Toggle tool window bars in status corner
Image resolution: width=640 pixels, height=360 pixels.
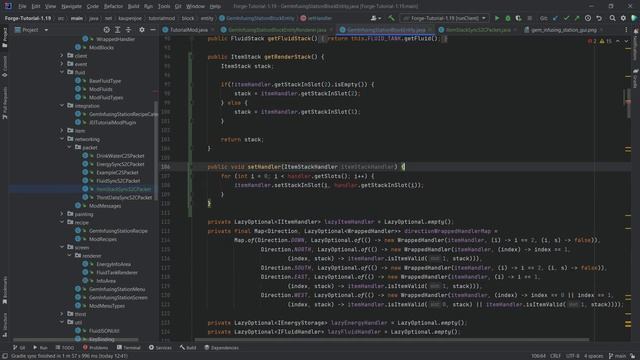[4, 356]
